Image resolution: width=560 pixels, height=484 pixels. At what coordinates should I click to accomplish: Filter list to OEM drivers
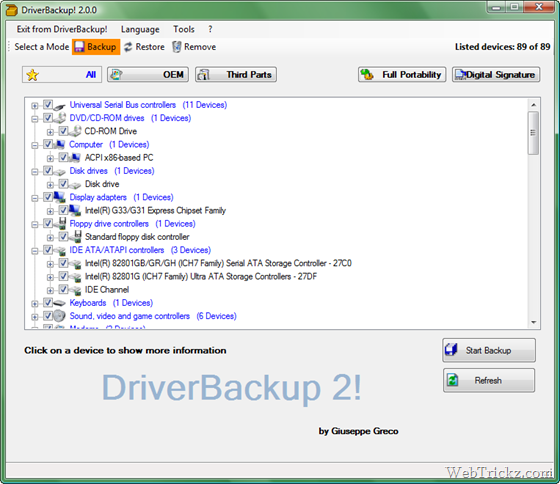[x=148, y=75]
